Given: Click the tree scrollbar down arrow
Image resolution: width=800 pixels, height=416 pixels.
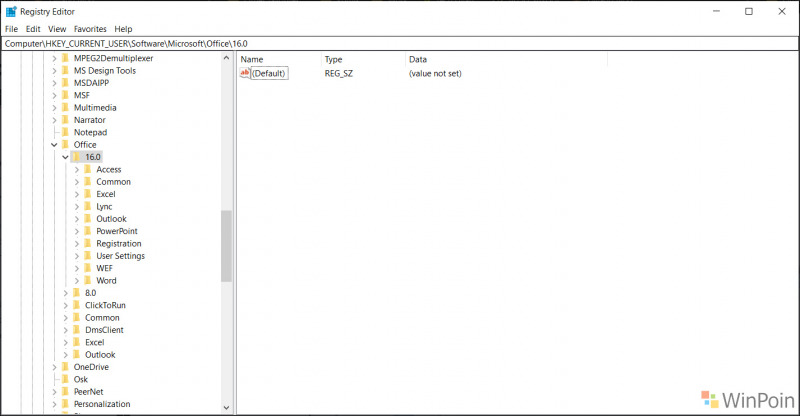Looking at the screenshot, I should [x=227, y=408].
